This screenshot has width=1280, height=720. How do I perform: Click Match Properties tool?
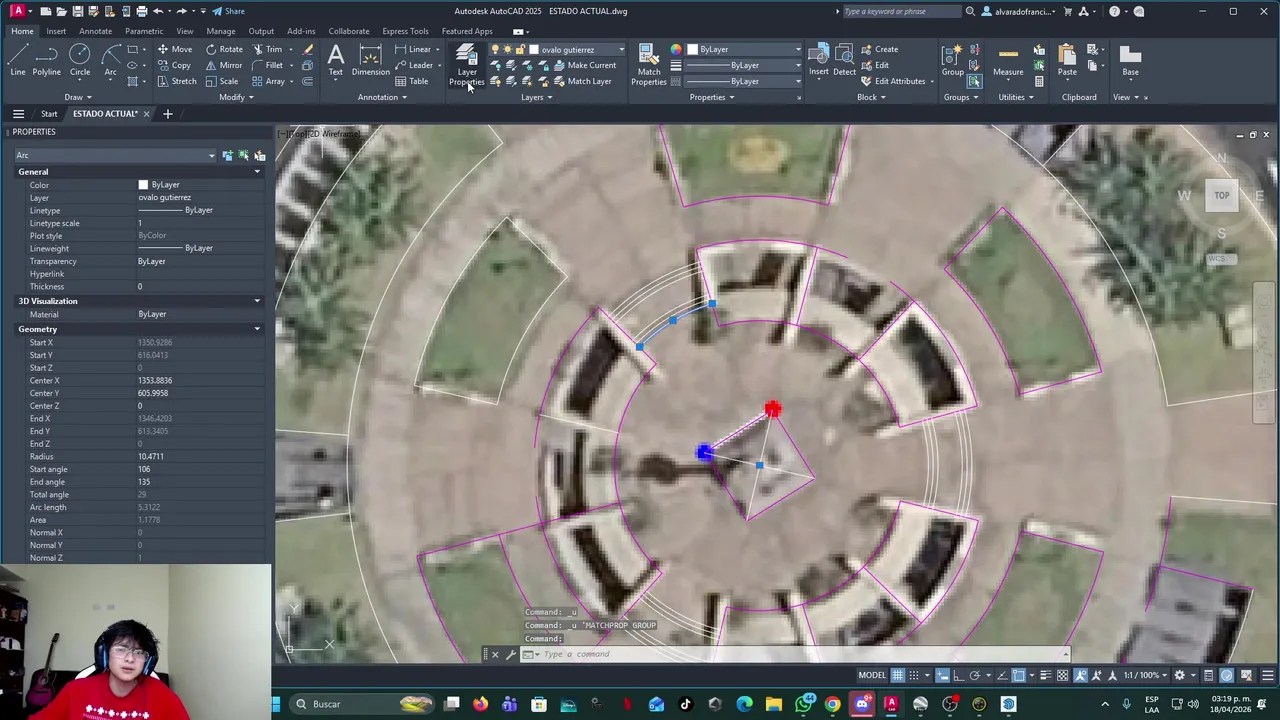click(649, 65)
